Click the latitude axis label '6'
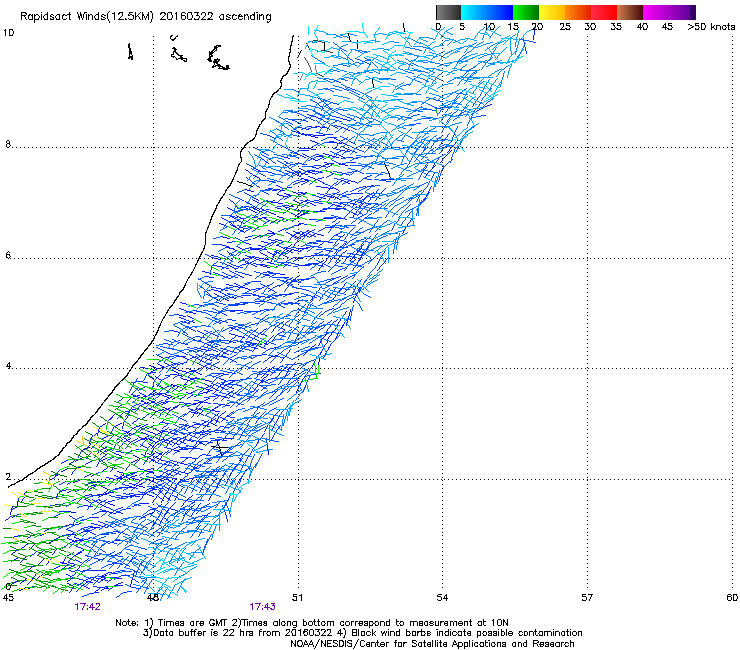The image size is (740, 650). click(x=8, y=255)
